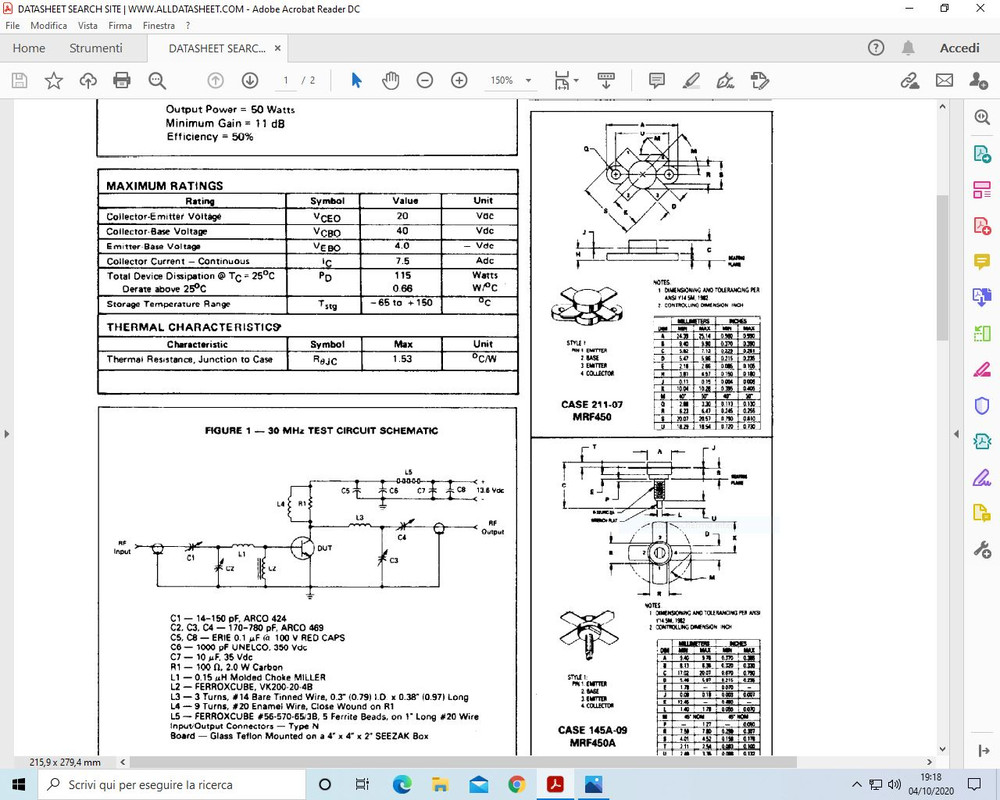Add bookmark with the star icon
The width and height of the screenshot is (1000, 800).
click(x=54, y=80)
